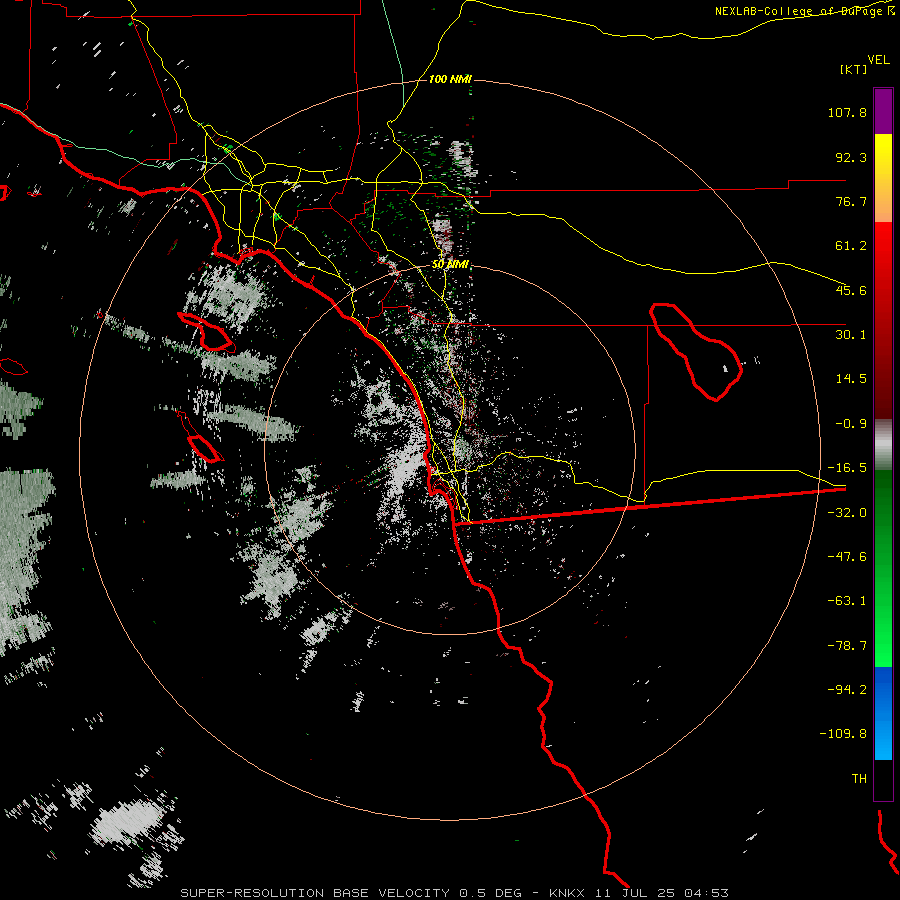Viewport: 900px width, 900px height.
Task: Click the yellow-orange segment of the color bar
Action: (x=883, y=178)
